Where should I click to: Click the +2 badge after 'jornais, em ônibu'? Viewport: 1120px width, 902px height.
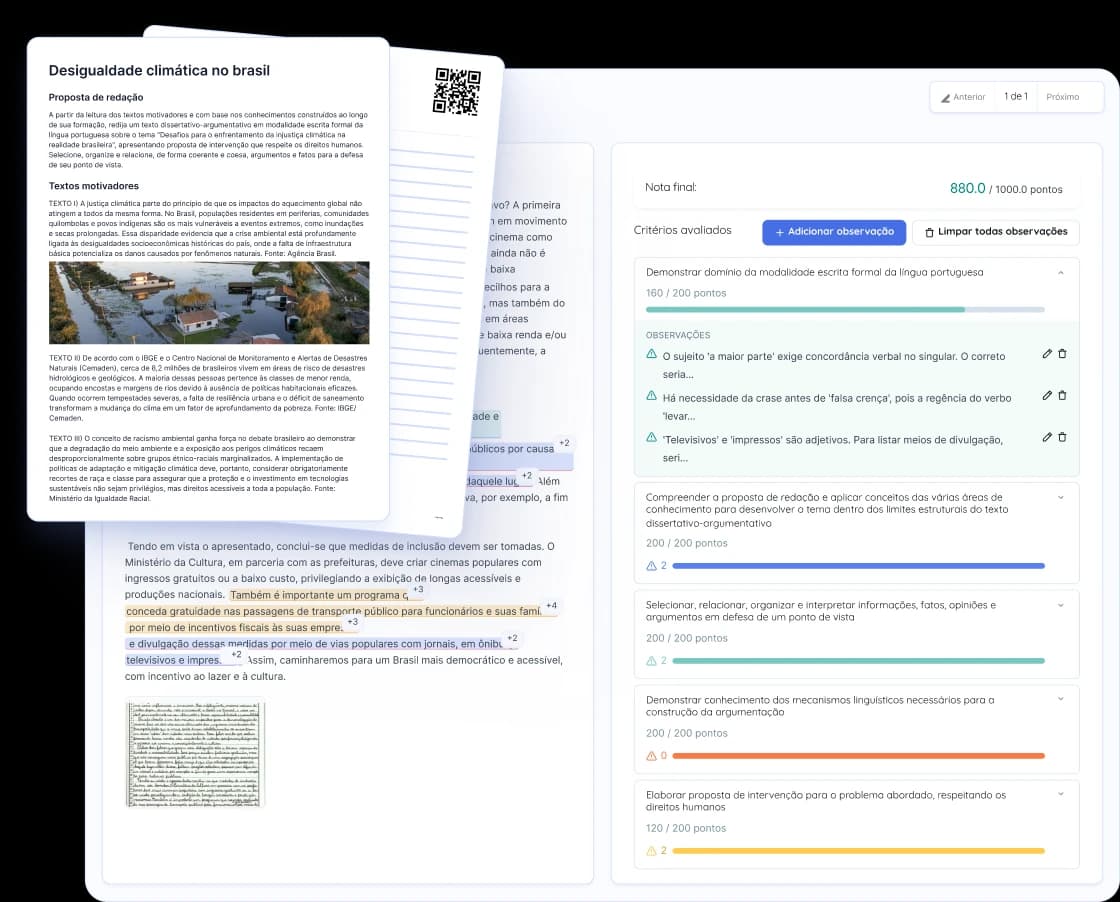[x=512, y=638]
